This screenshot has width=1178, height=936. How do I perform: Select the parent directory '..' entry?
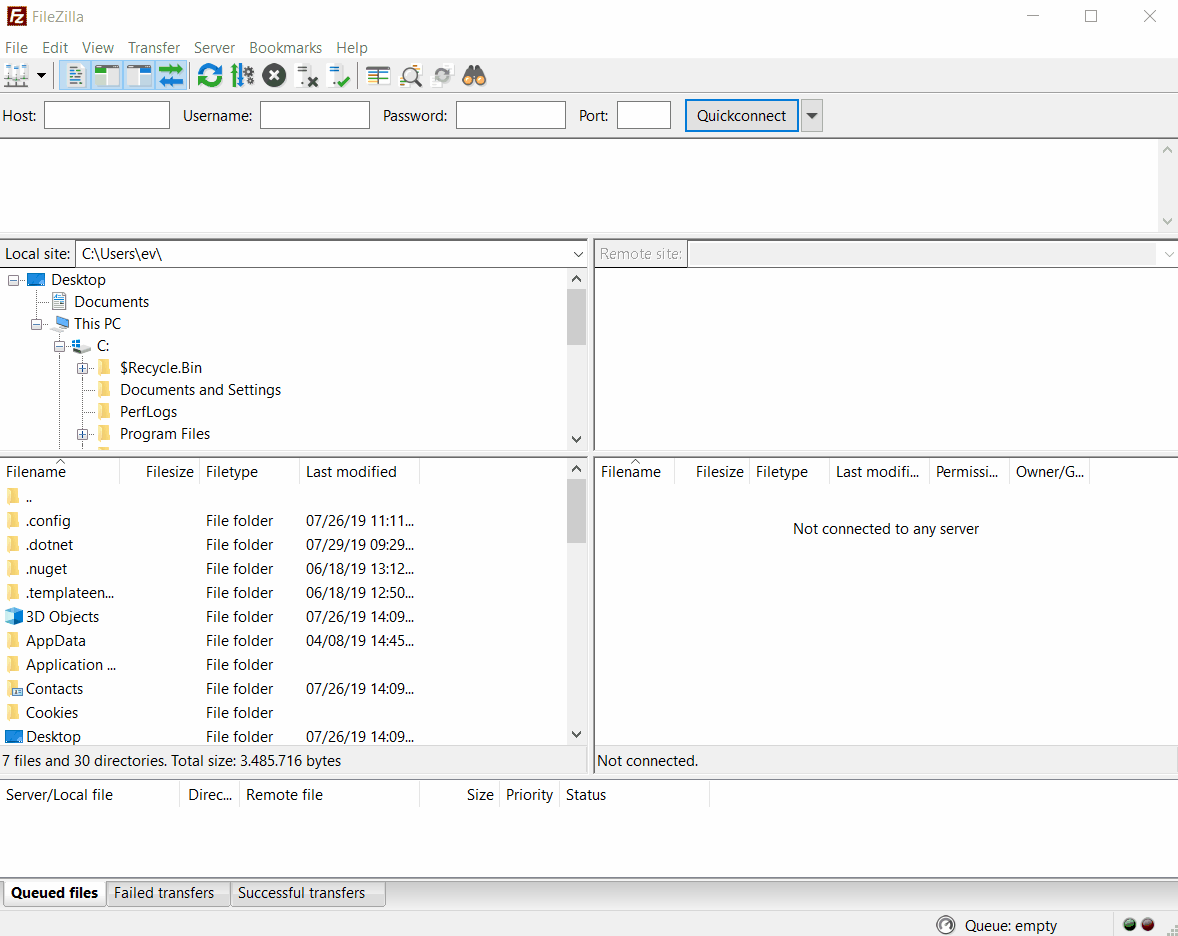29,497
